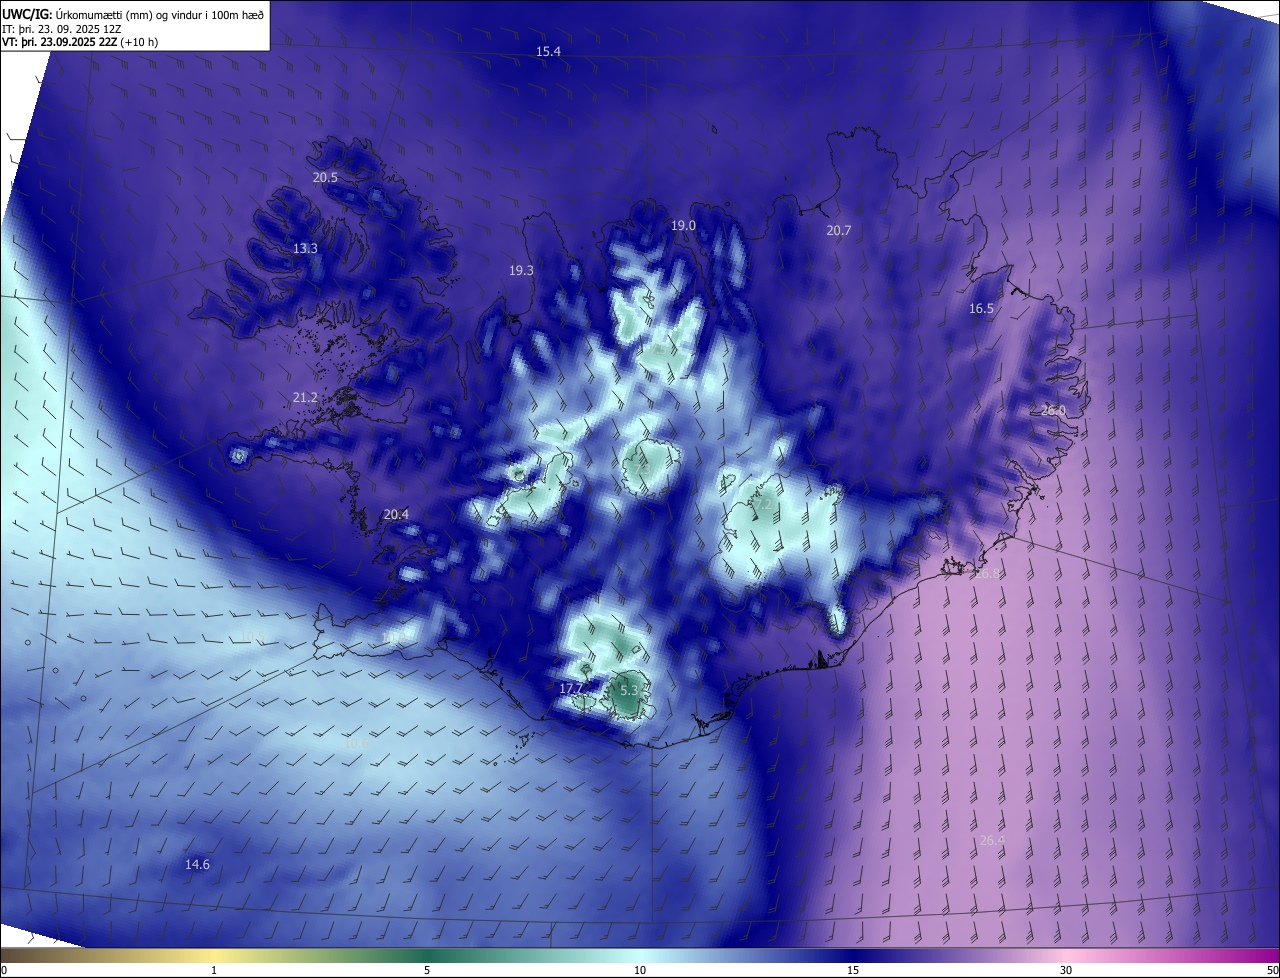Click the 21.2 value label
This screenshot has width=1280, height=978.
click(x=305, y=397)
